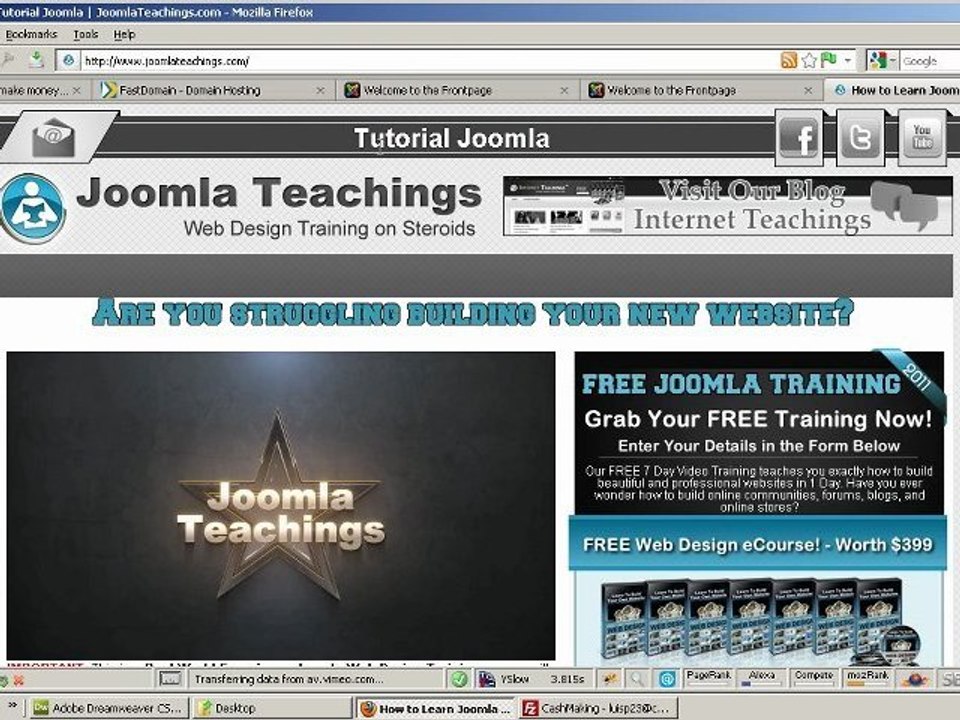The width and height of the screenshot is (960, 720).
Task: Click the Compete rank indicator
Action: pos(813,678)
